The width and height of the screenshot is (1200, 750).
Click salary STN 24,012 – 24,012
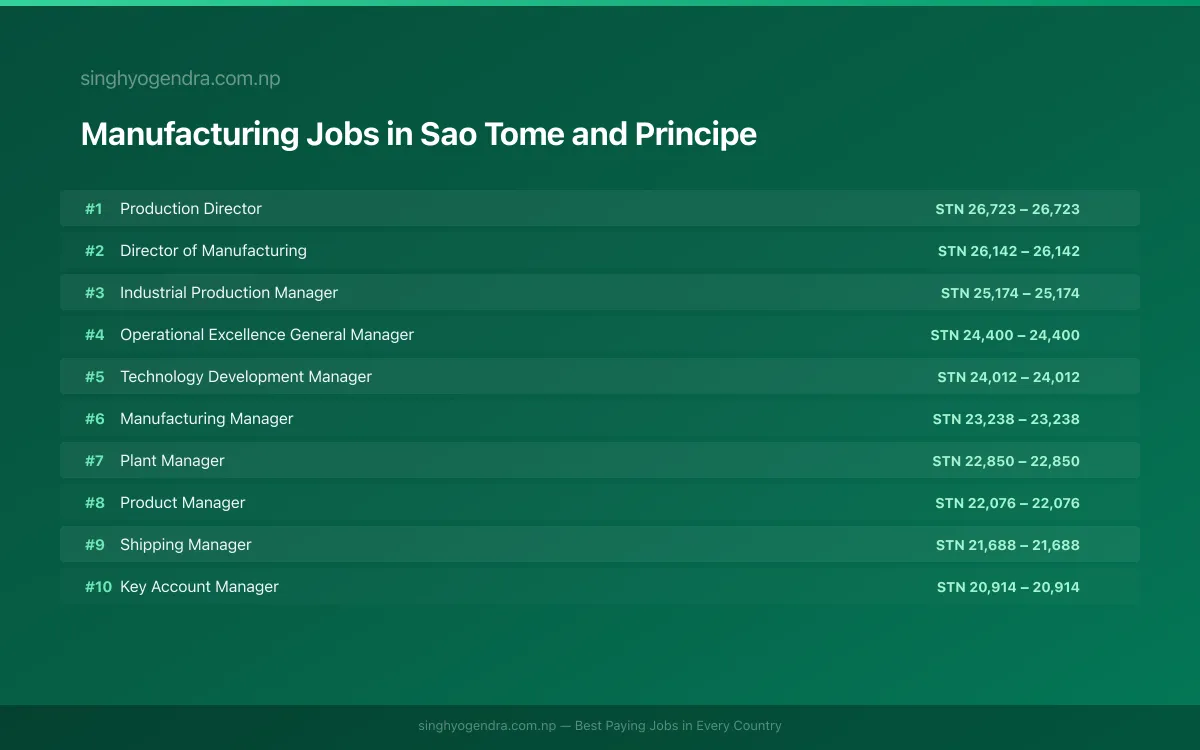coord(1009,377)
